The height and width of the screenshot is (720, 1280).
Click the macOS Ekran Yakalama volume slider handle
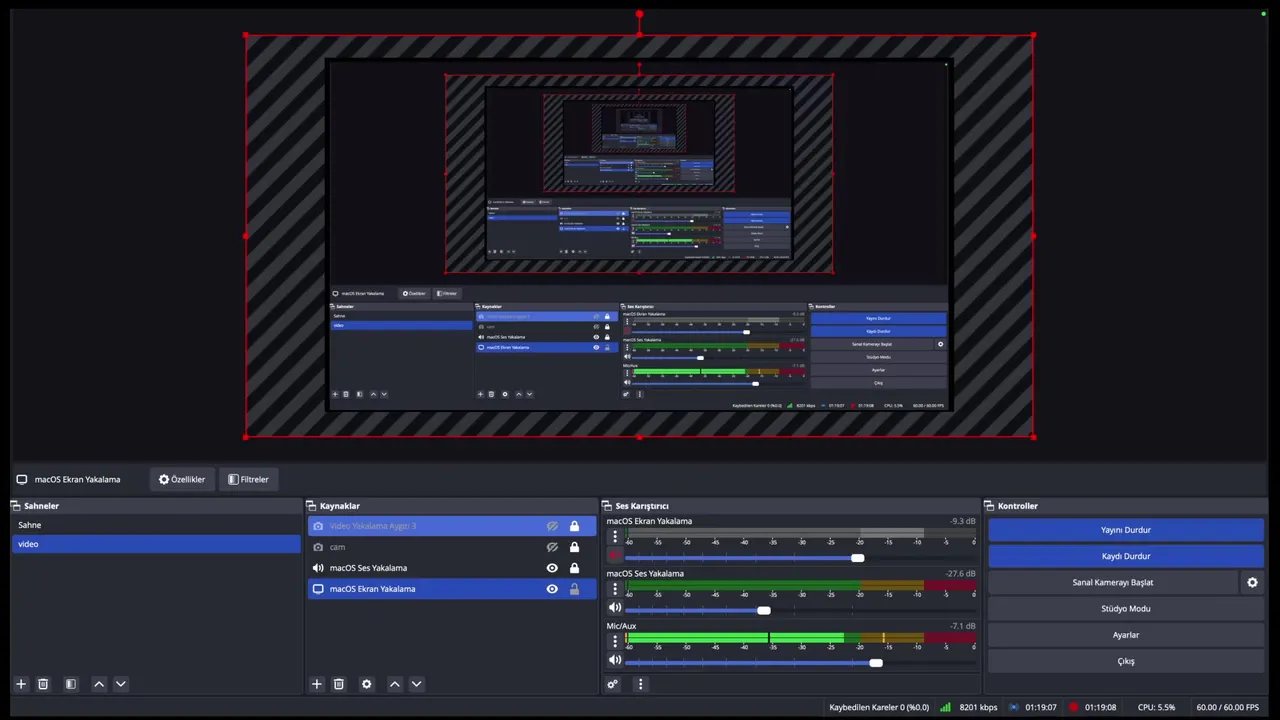pos(857,557)
